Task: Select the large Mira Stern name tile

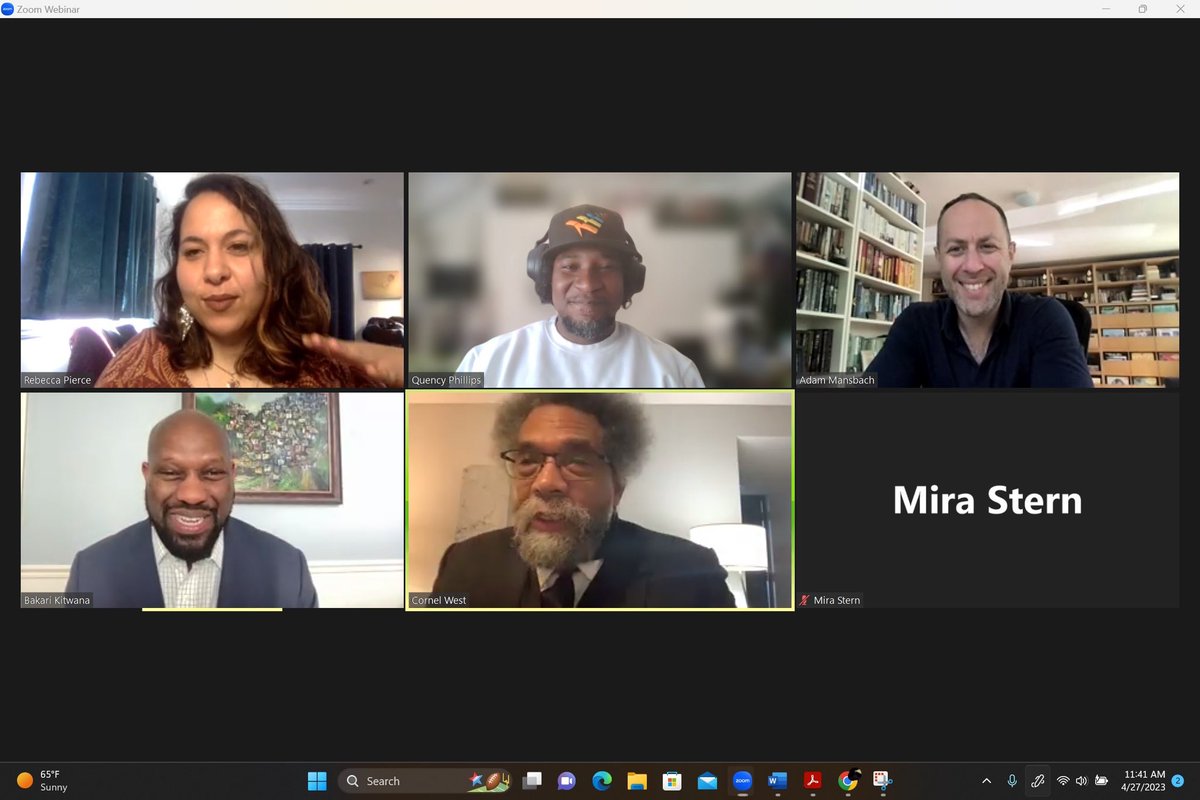Action: pos(987,500)
